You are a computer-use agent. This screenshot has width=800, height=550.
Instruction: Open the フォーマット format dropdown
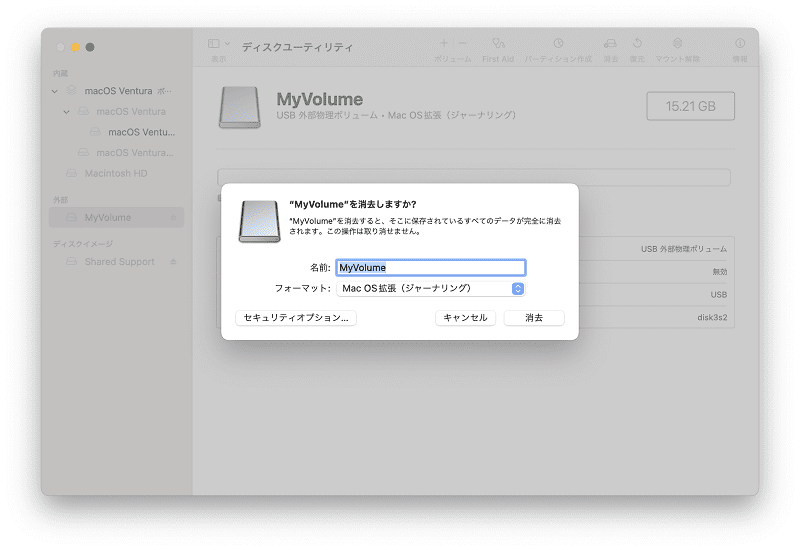(431, 288)
